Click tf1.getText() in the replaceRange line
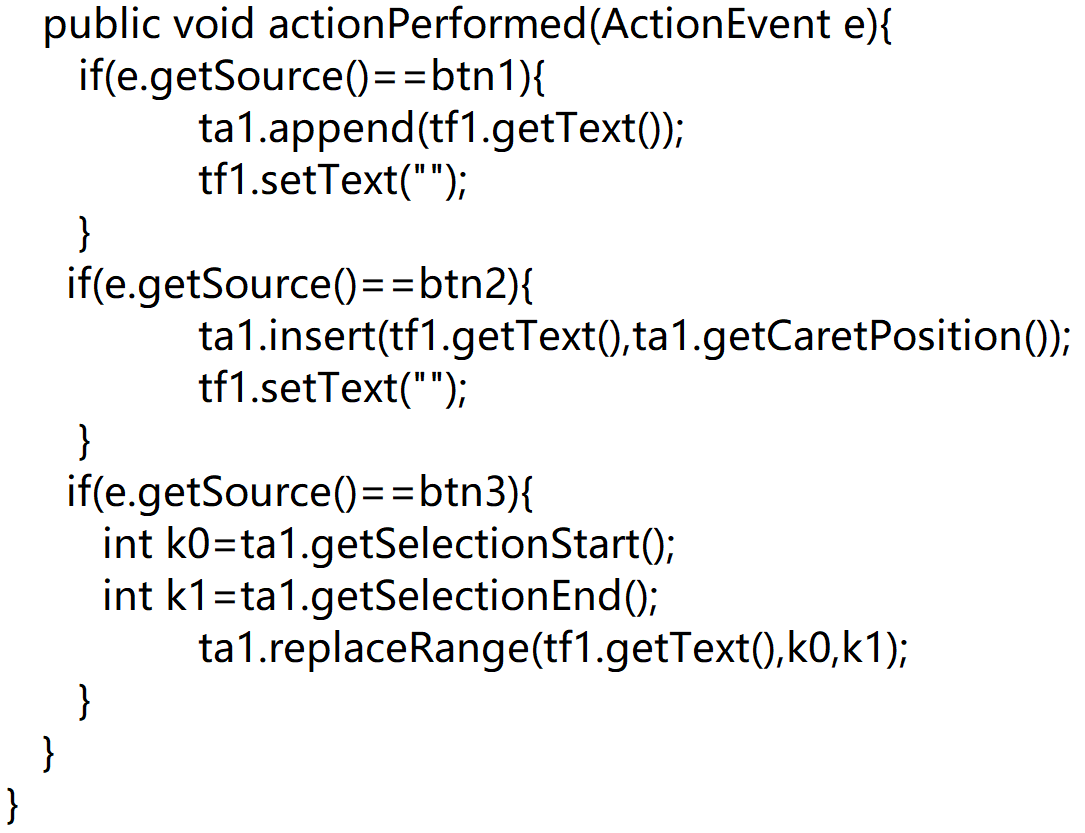 tap(658, 650)
